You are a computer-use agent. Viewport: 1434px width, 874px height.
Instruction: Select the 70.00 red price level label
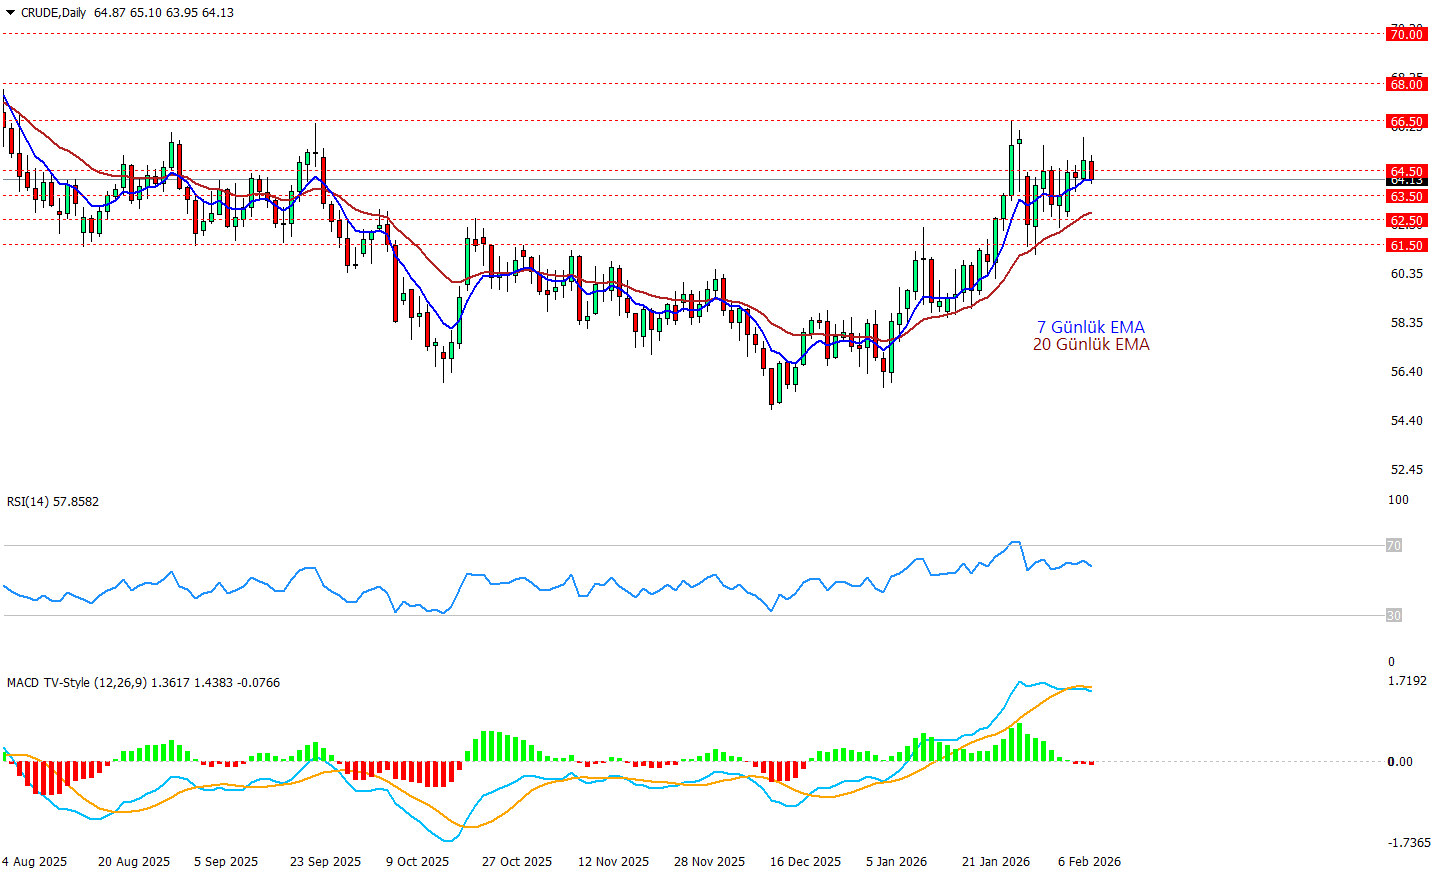(x=1406, y=35)
